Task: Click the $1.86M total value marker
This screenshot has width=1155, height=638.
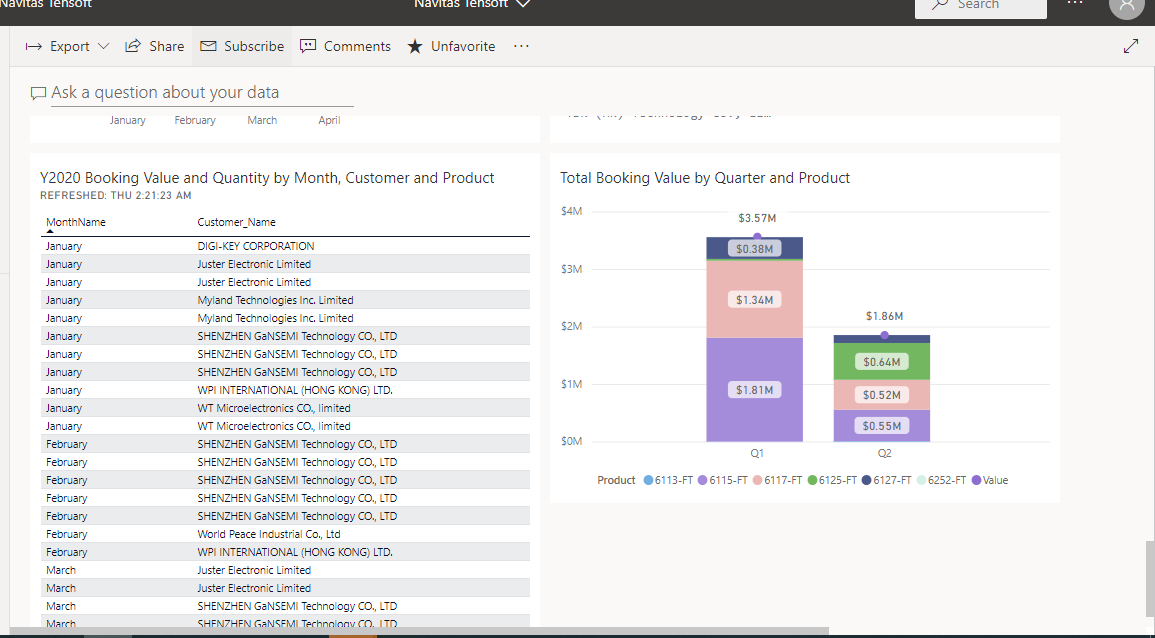Action: (x=885, y=335)
